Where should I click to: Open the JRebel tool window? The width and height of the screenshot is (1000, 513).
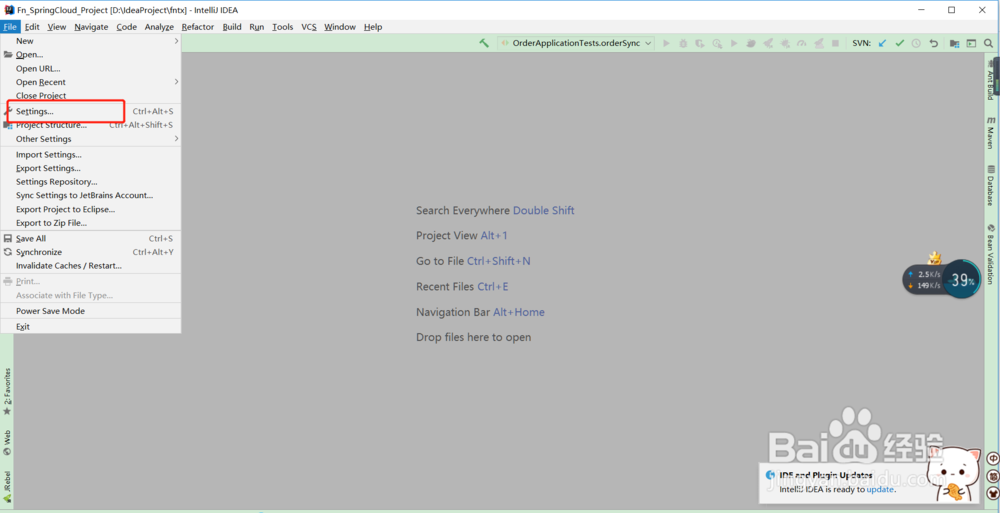[x=7, y=486]
